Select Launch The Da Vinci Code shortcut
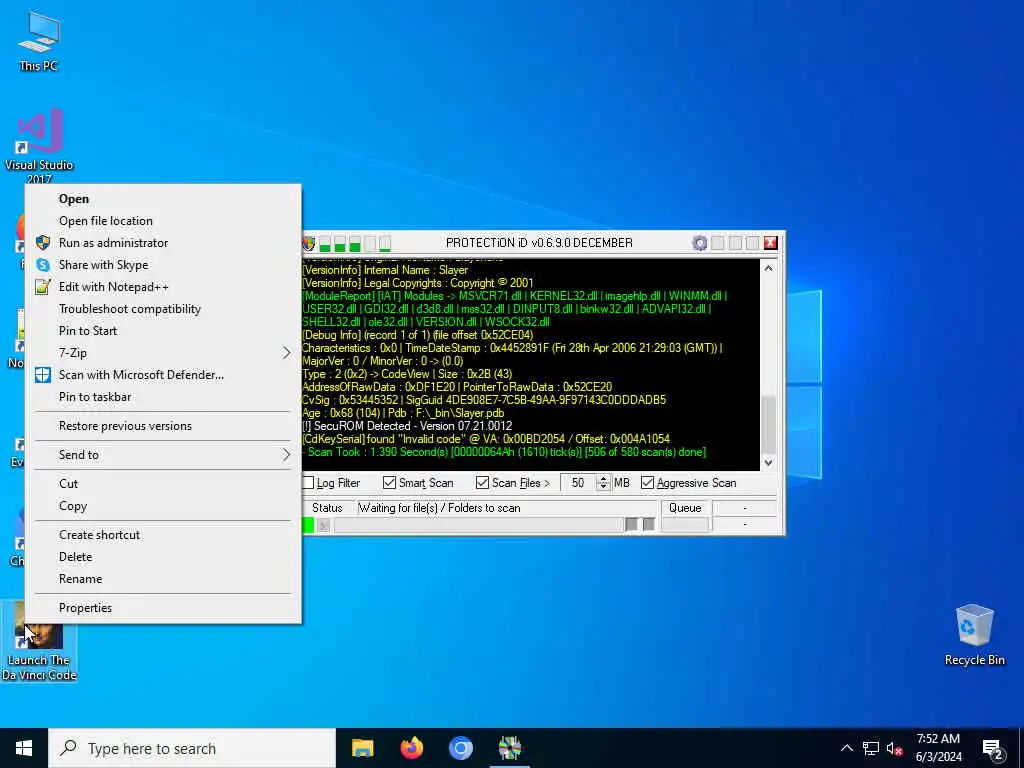This screenshot has width=1024, height=768. 39,643
